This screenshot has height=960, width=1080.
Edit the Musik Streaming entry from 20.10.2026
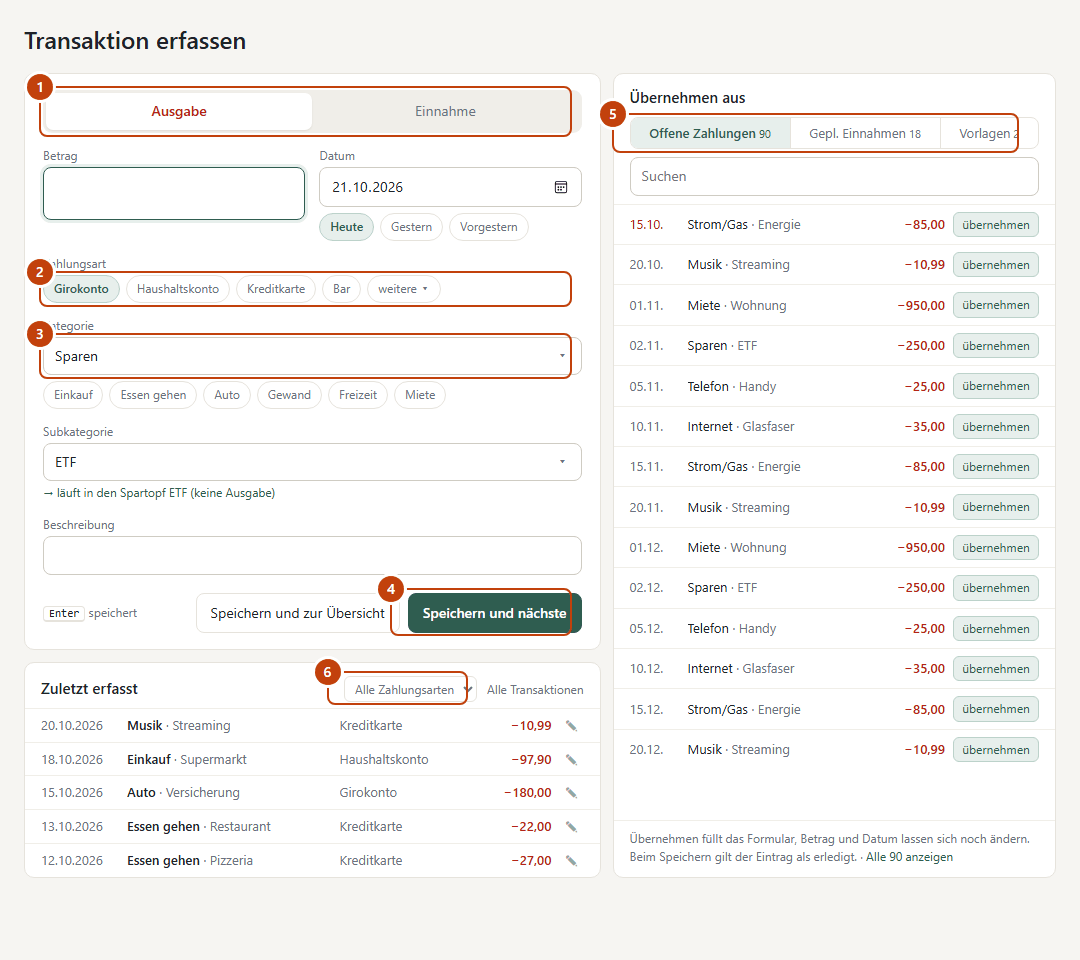tap(571, 726)
